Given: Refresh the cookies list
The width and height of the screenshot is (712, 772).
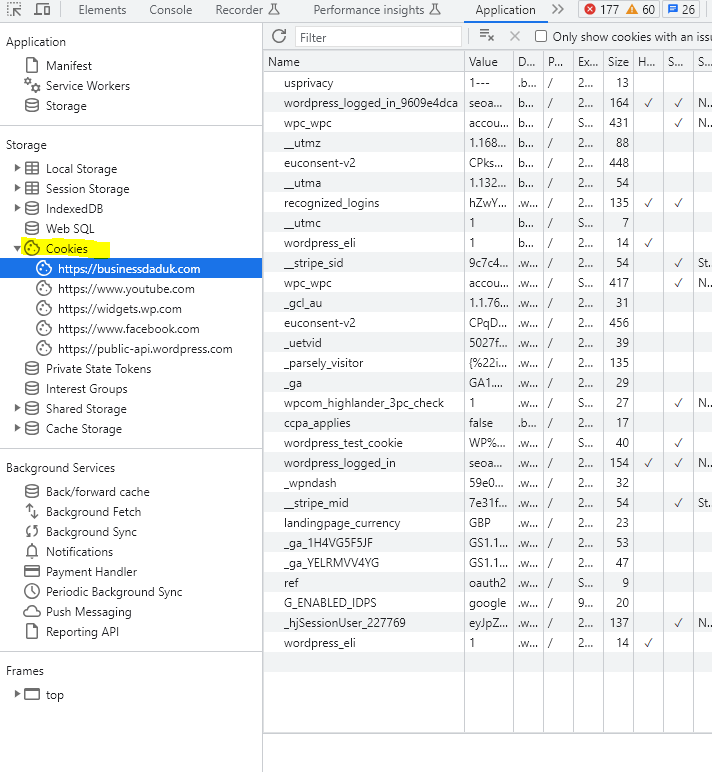Looking at the screenshot, I should pyautogui.click(x=279, y=36).
